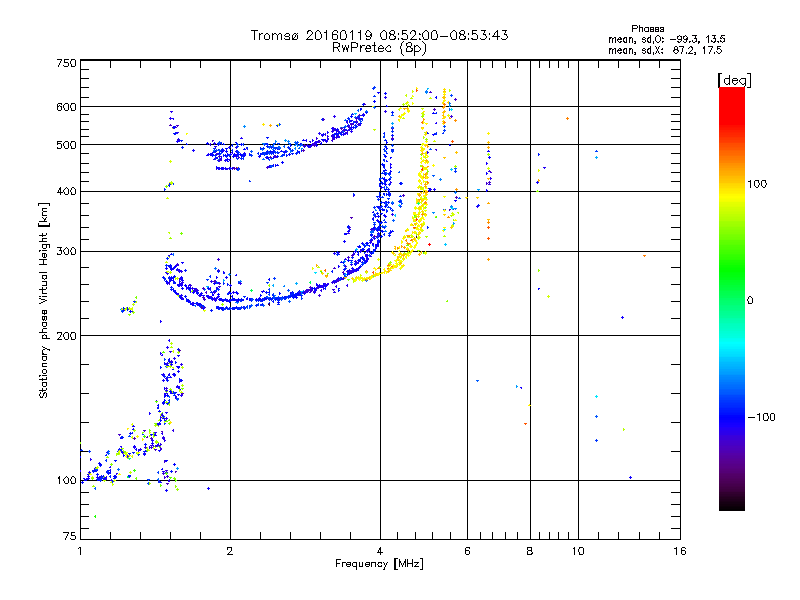
Task: Click the 'mean, sd,O: -99.3, 13.5' statistic
Action: [666, 39]
